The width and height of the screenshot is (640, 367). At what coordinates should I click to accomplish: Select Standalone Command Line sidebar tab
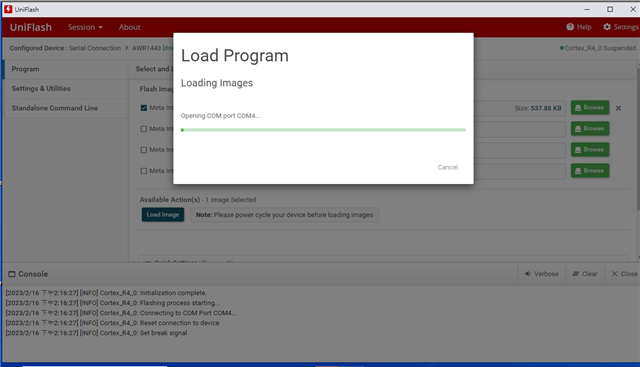(66, 108)
